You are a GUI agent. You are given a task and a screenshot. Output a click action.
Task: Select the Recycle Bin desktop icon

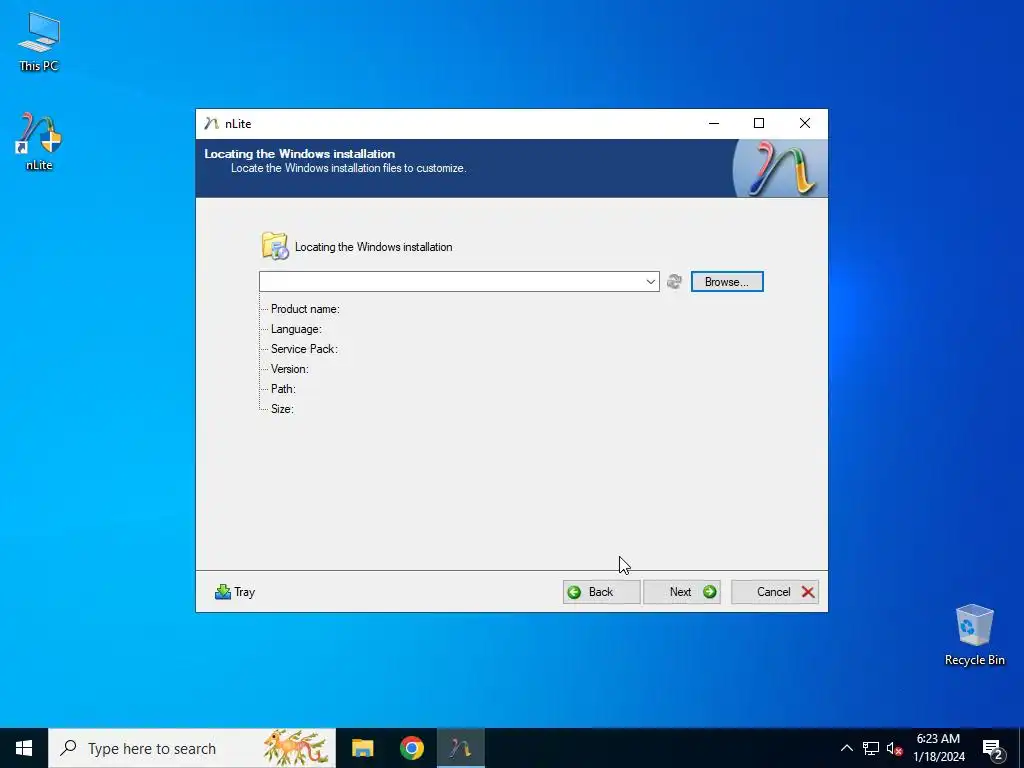[974, 635]
